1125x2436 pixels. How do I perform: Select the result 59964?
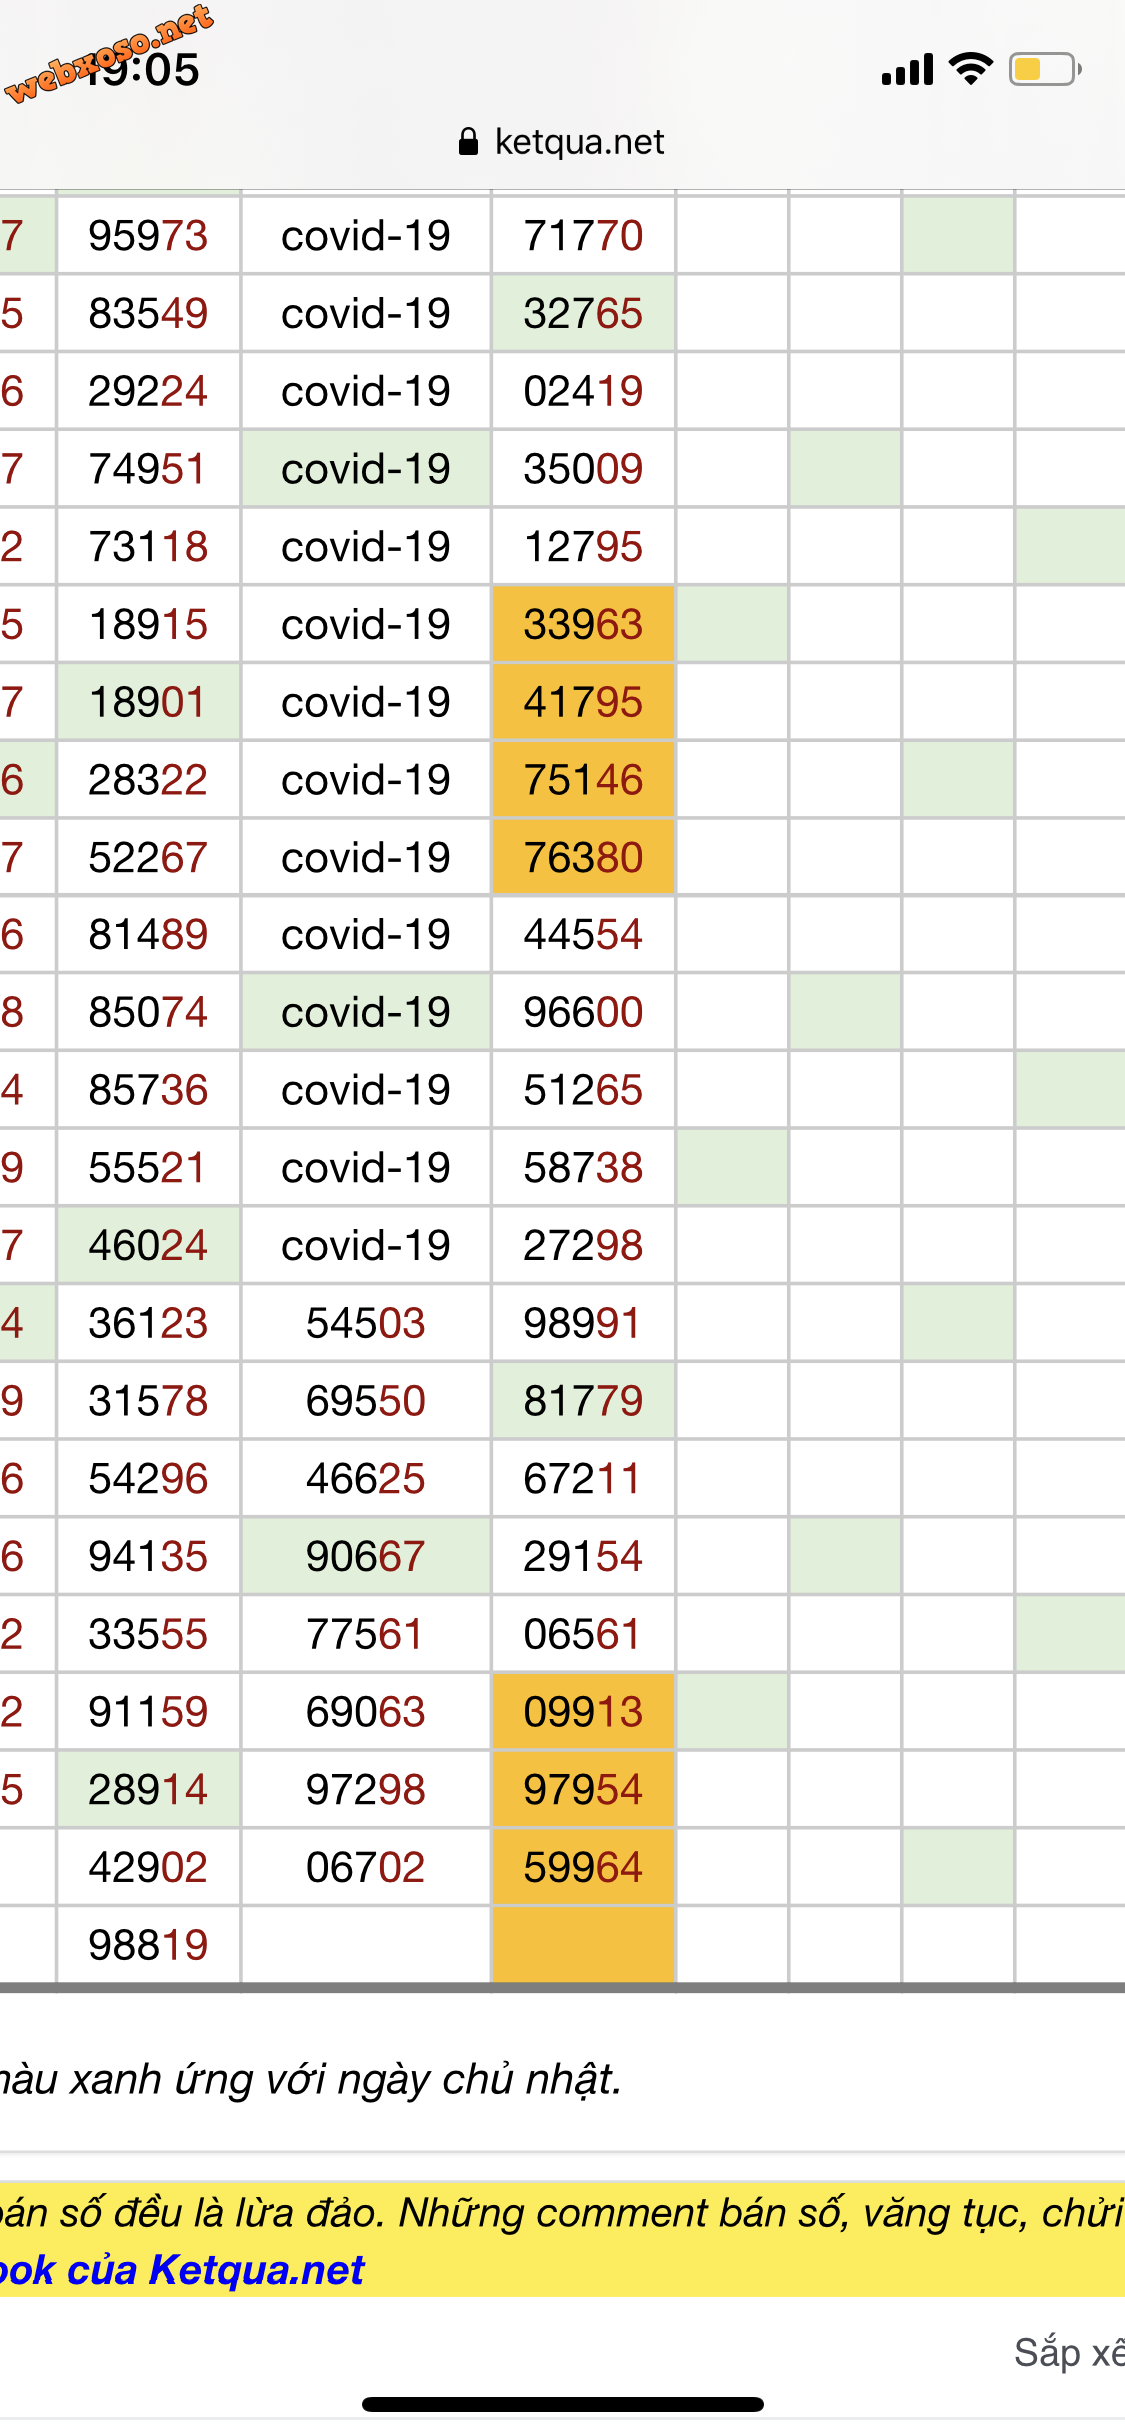click(x=583, y=1867)
